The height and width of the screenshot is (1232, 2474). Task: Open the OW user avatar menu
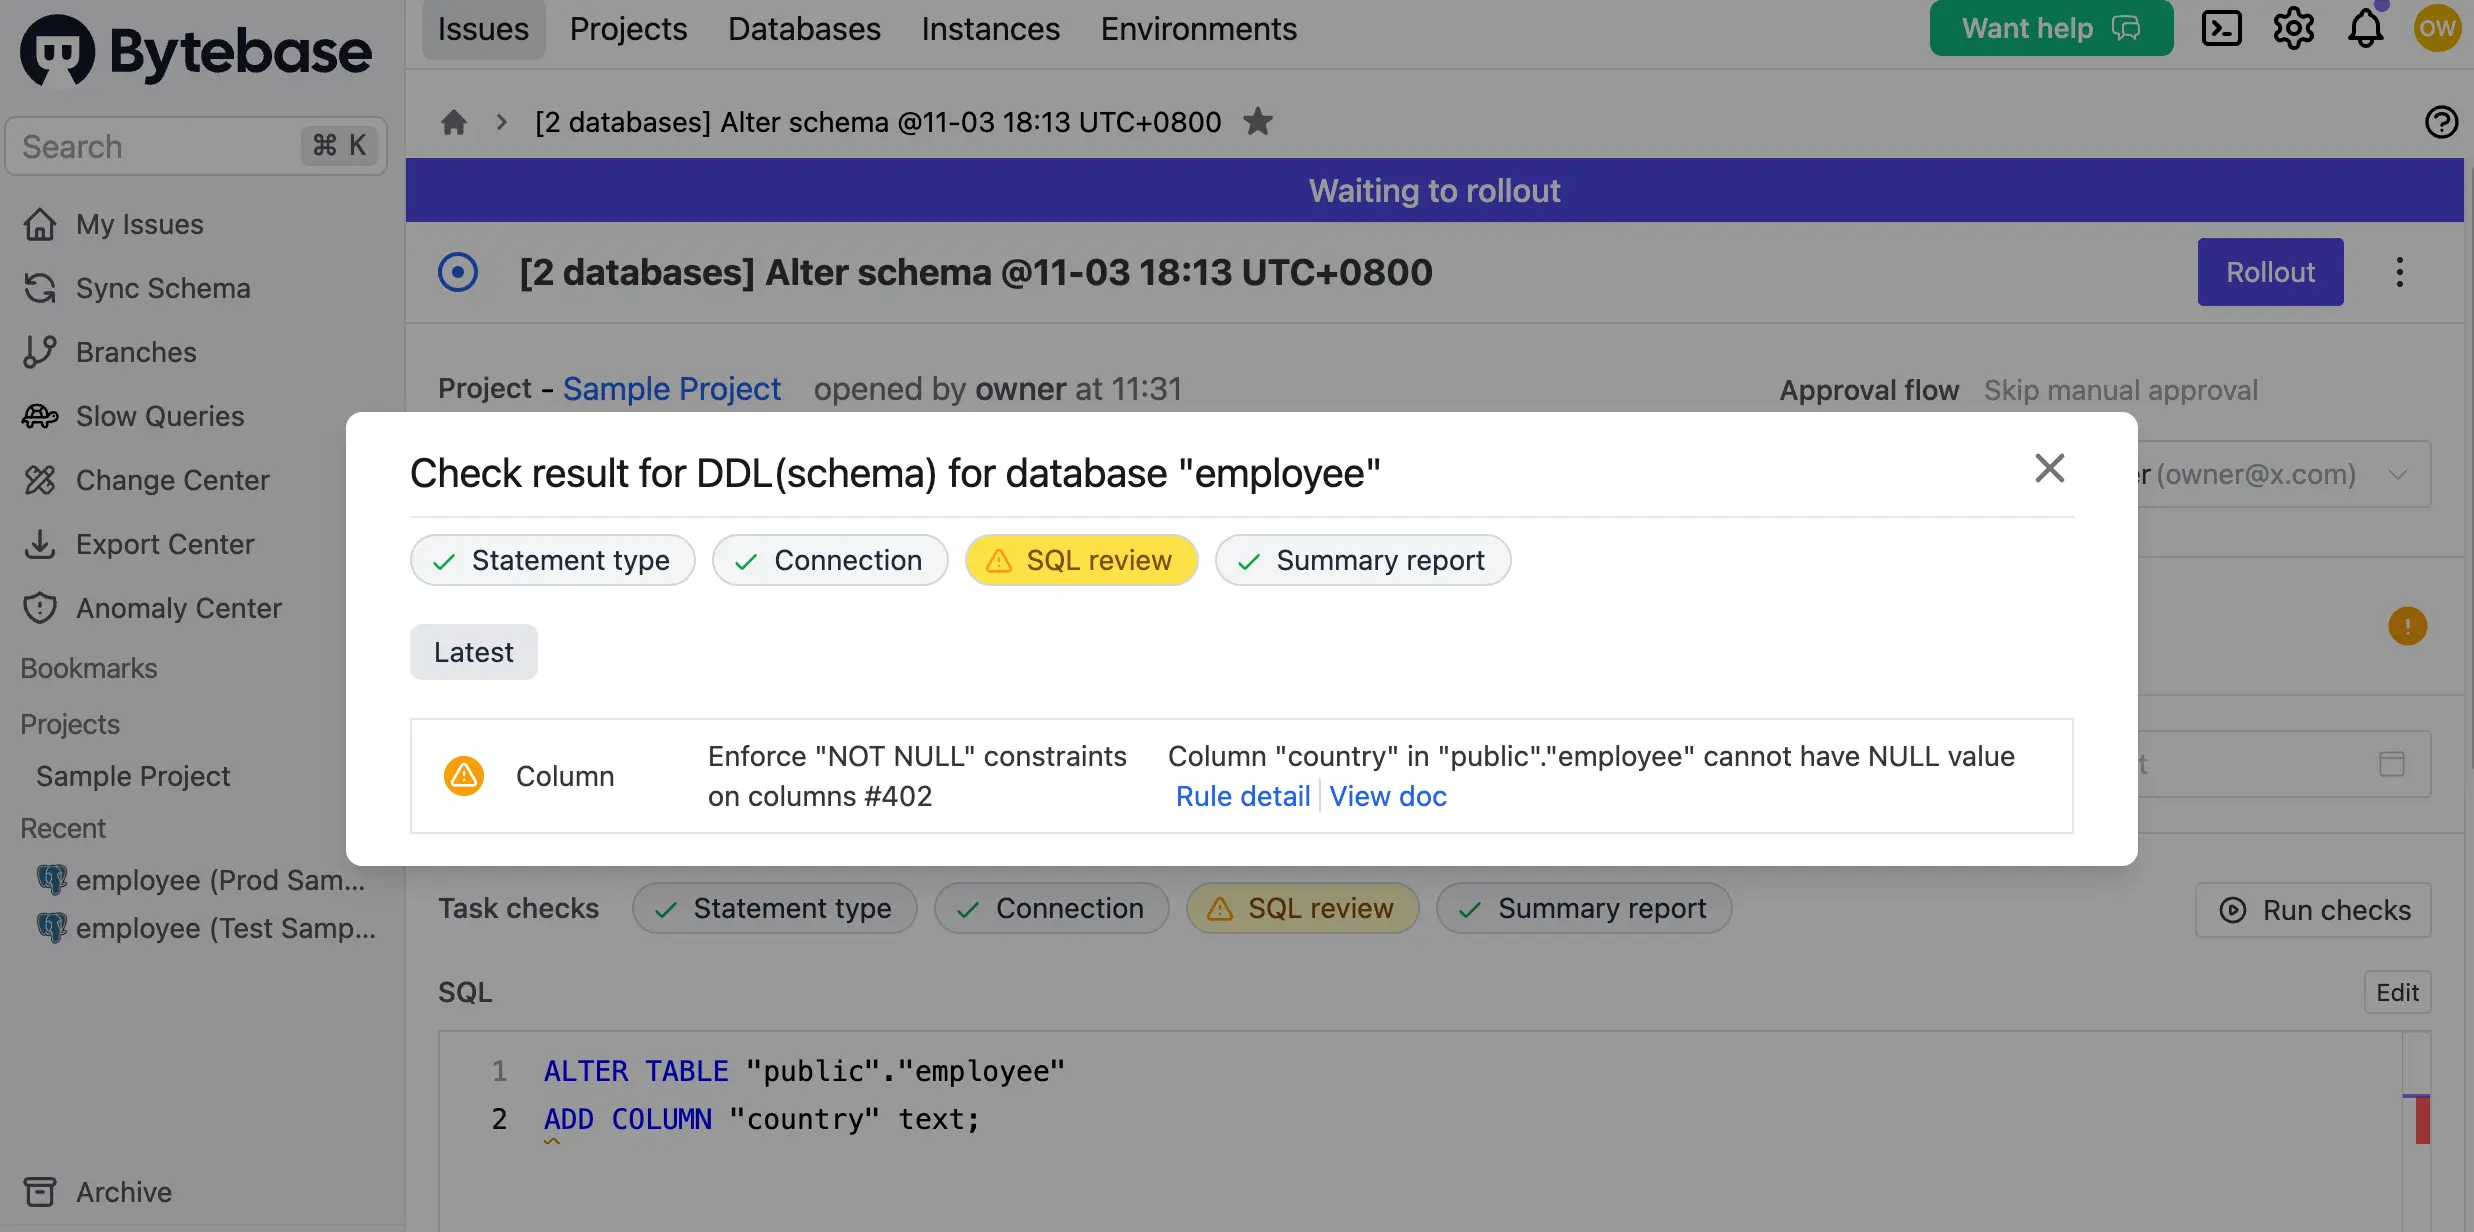2437,28
